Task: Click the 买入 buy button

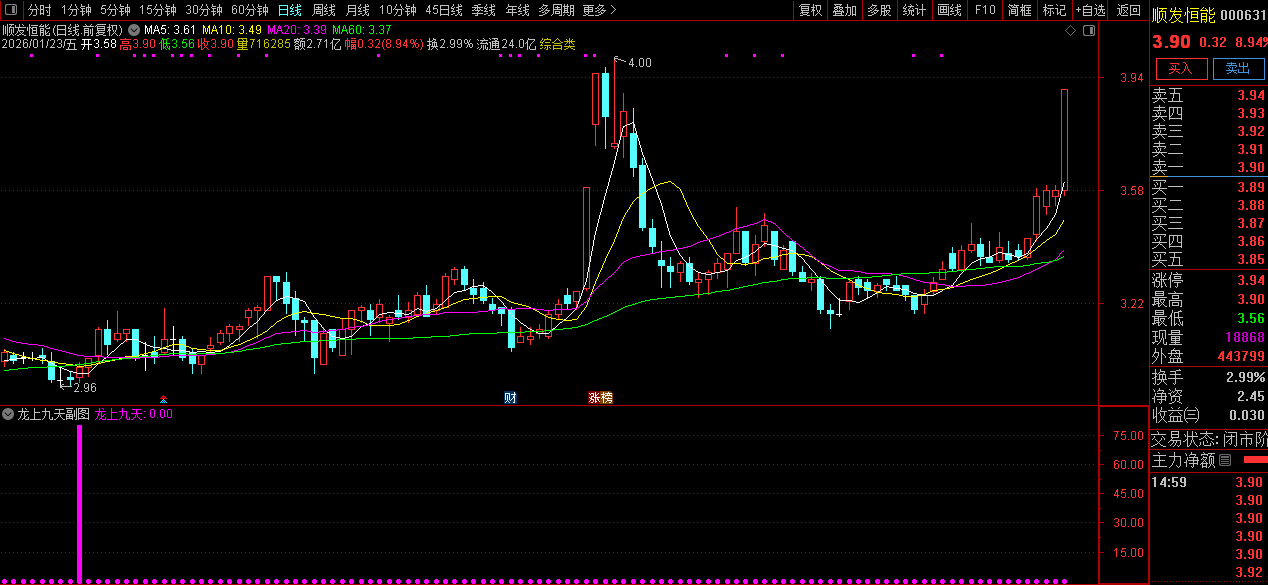Action: coord(1181,68)
